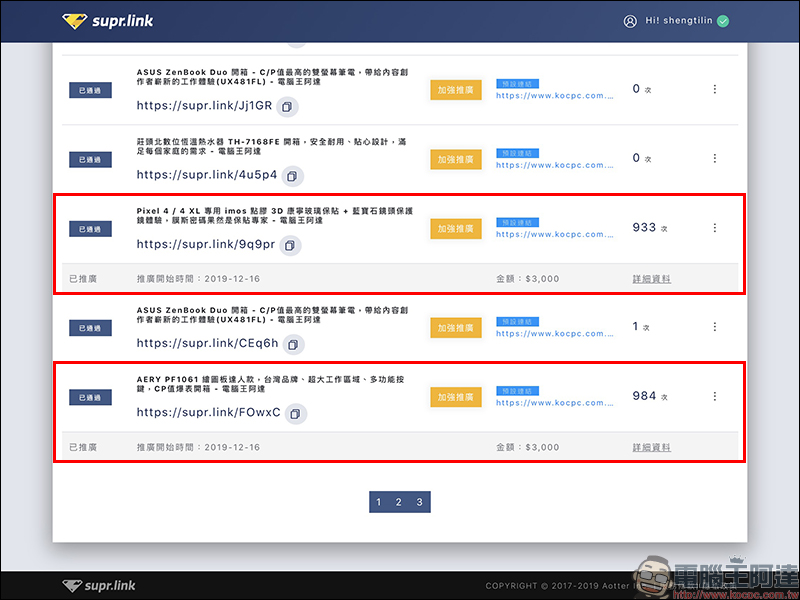Open 詳細資料 for the AERY PF1061 promotion

pos(652,447)
